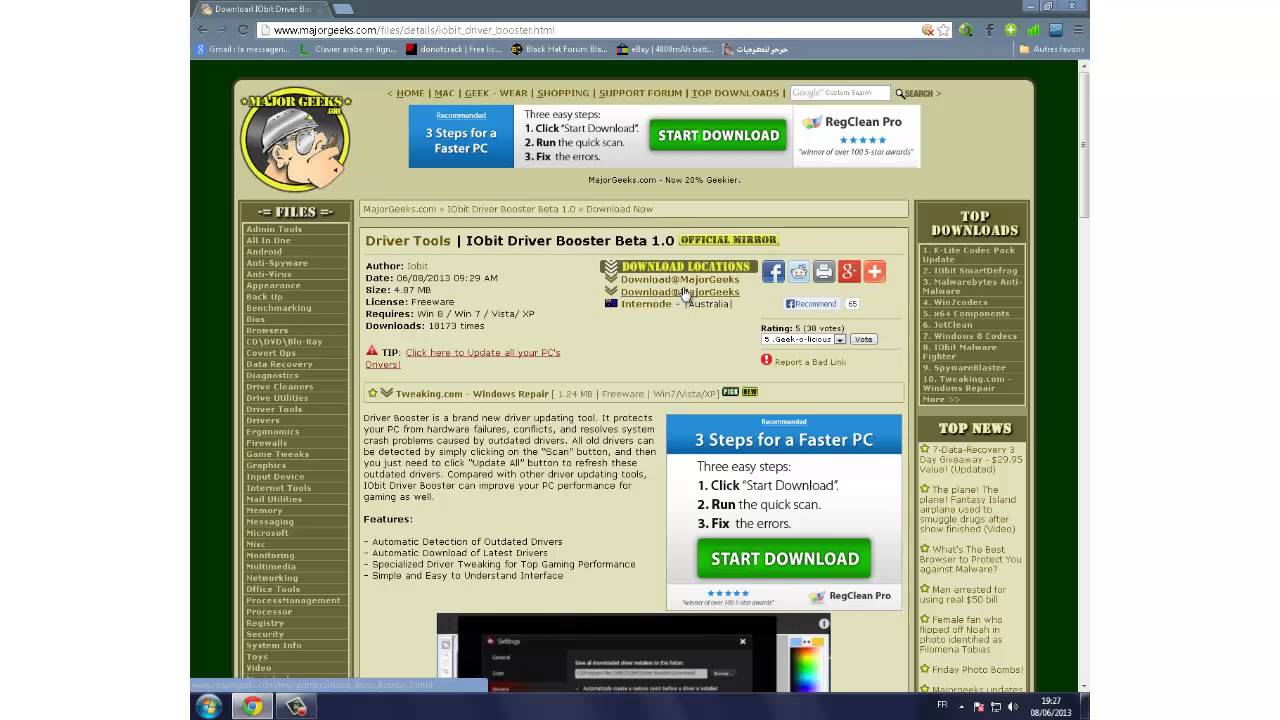The width and height of the screenshot is (1280, 720).
Task: Open Firewalls category in sidebar
Action: click(267, 443)
